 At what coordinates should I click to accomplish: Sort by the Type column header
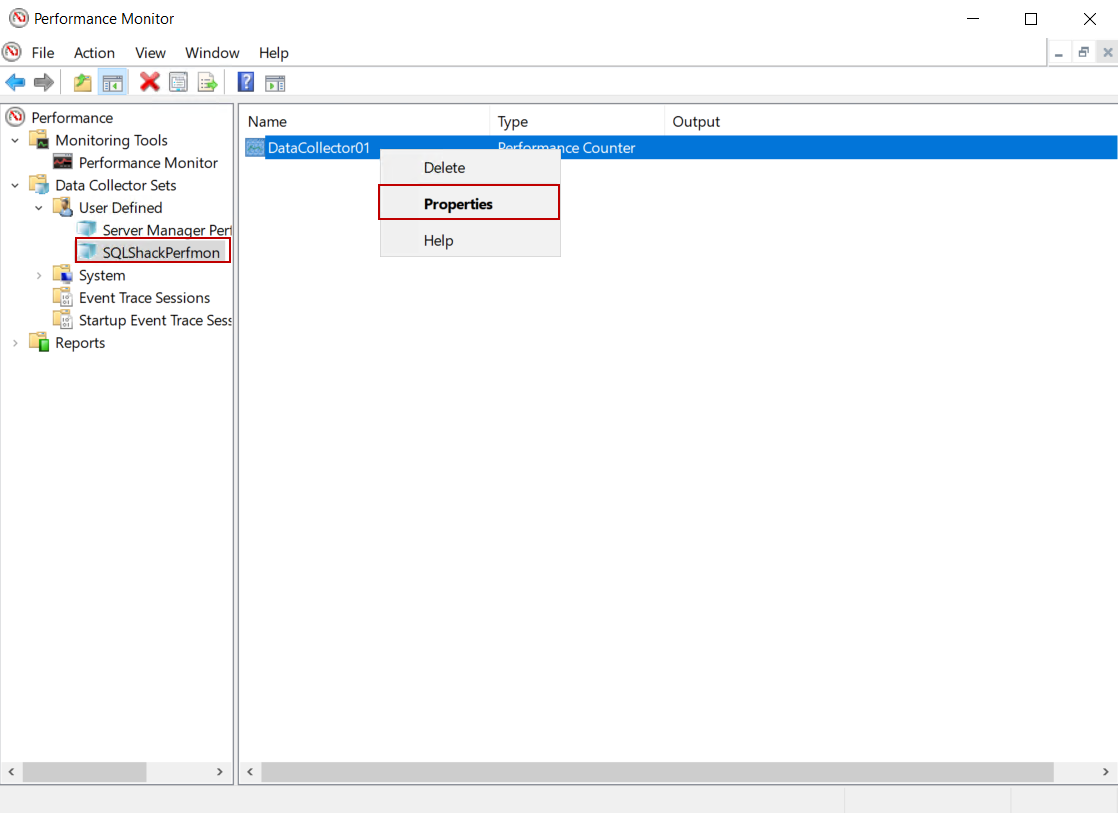(577, 121)
